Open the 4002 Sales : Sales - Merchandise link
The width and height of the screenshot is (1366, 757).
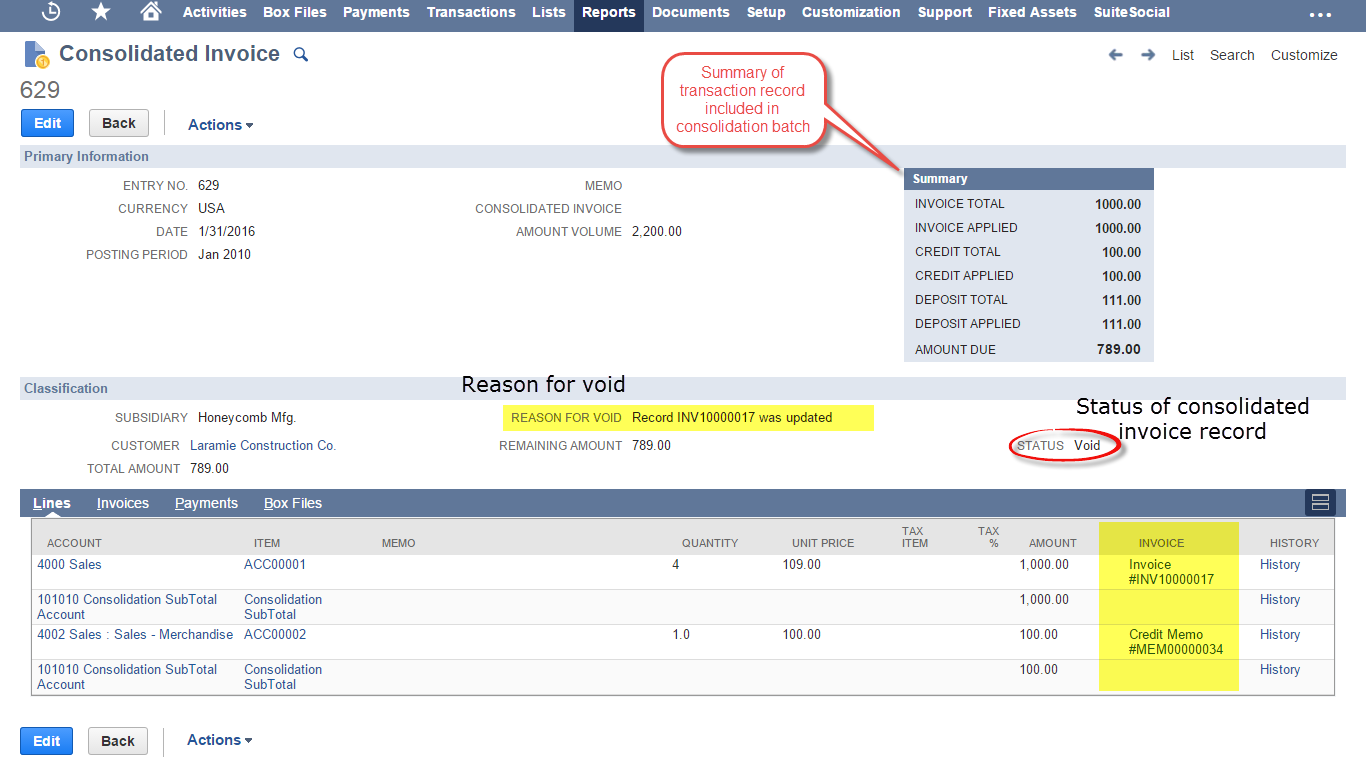(135, 635)
